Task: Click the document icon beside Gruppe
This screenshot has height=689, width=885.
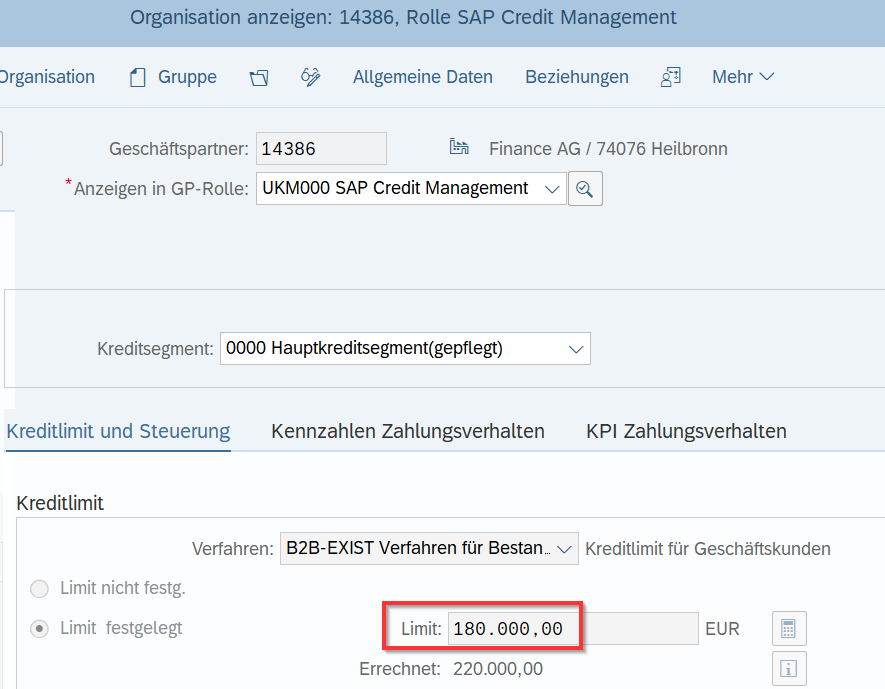Action: (x=137, y=76)
